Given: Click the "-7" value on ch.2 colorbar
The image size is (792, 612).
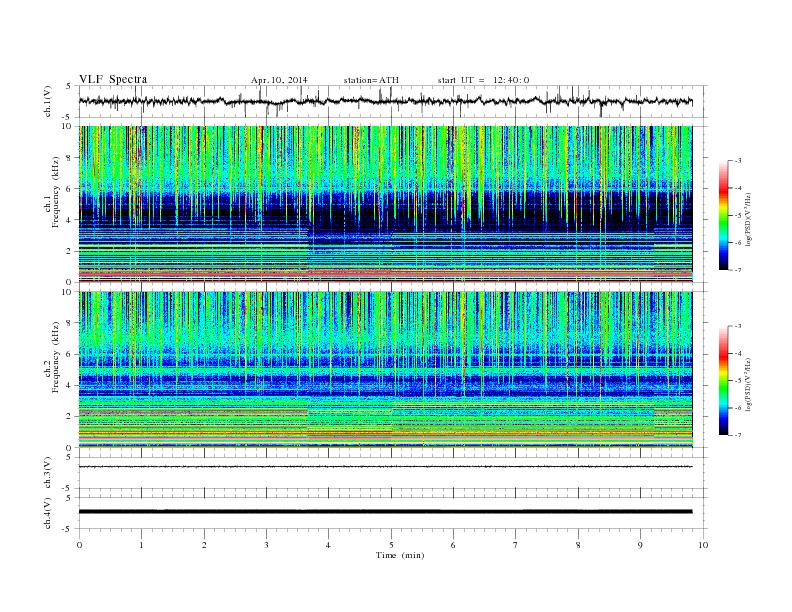Looking at the screenshot, I should point(738,435).
